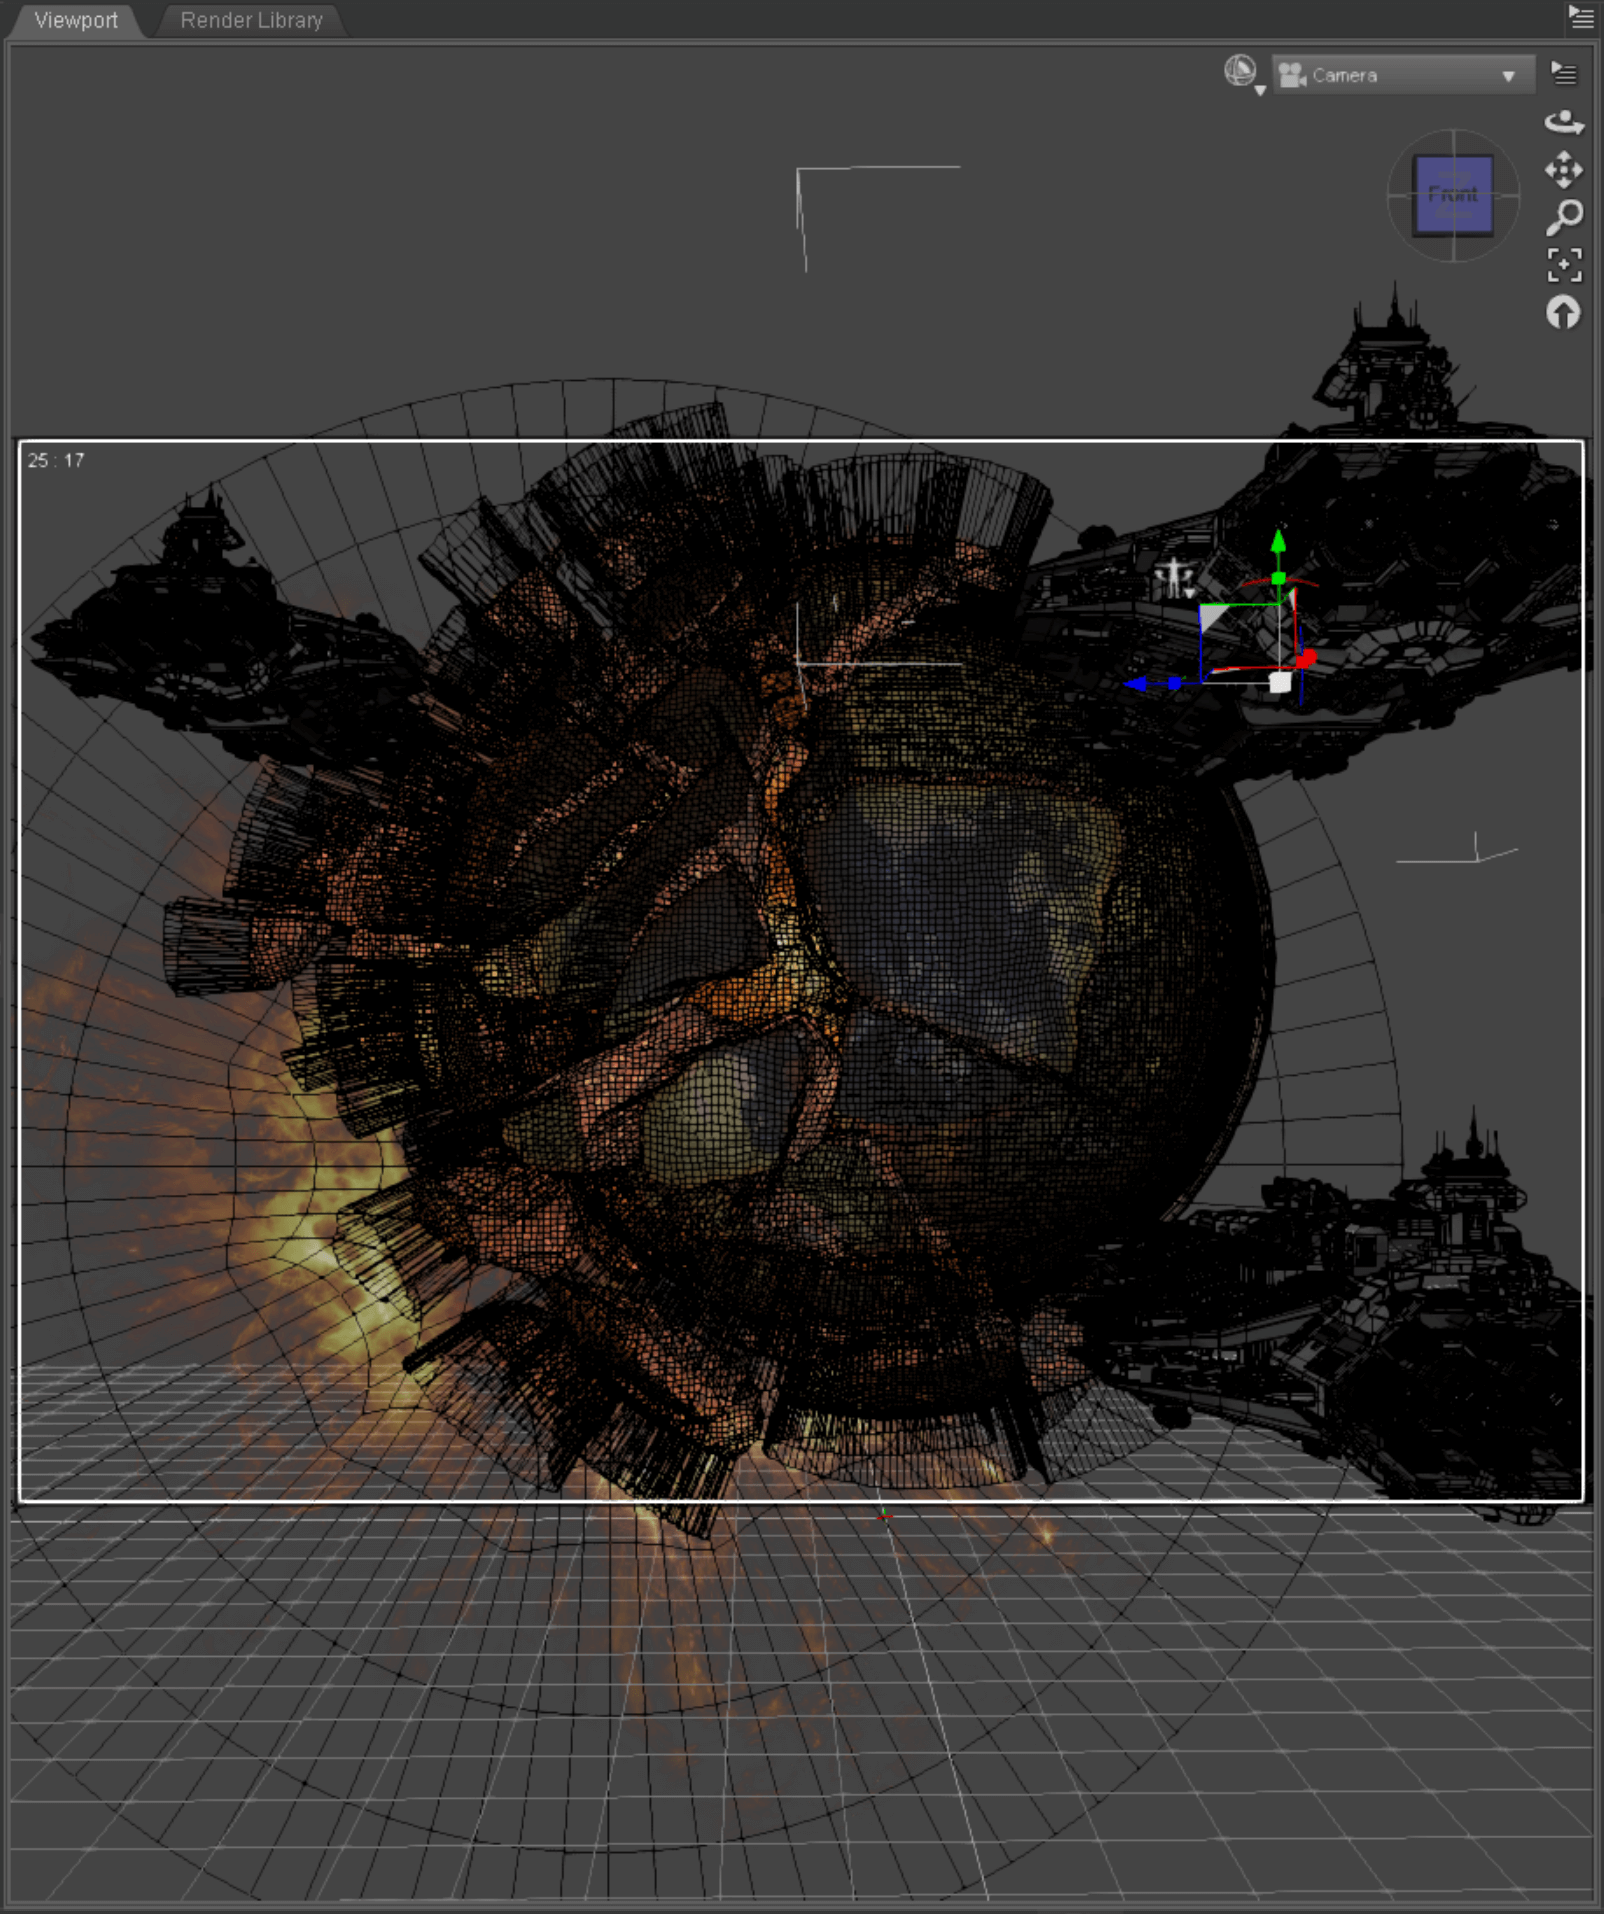Click the white center gizmo square
Image resolution: width=1604 pixels, height=1914 pixels.
click(1280, 683)
